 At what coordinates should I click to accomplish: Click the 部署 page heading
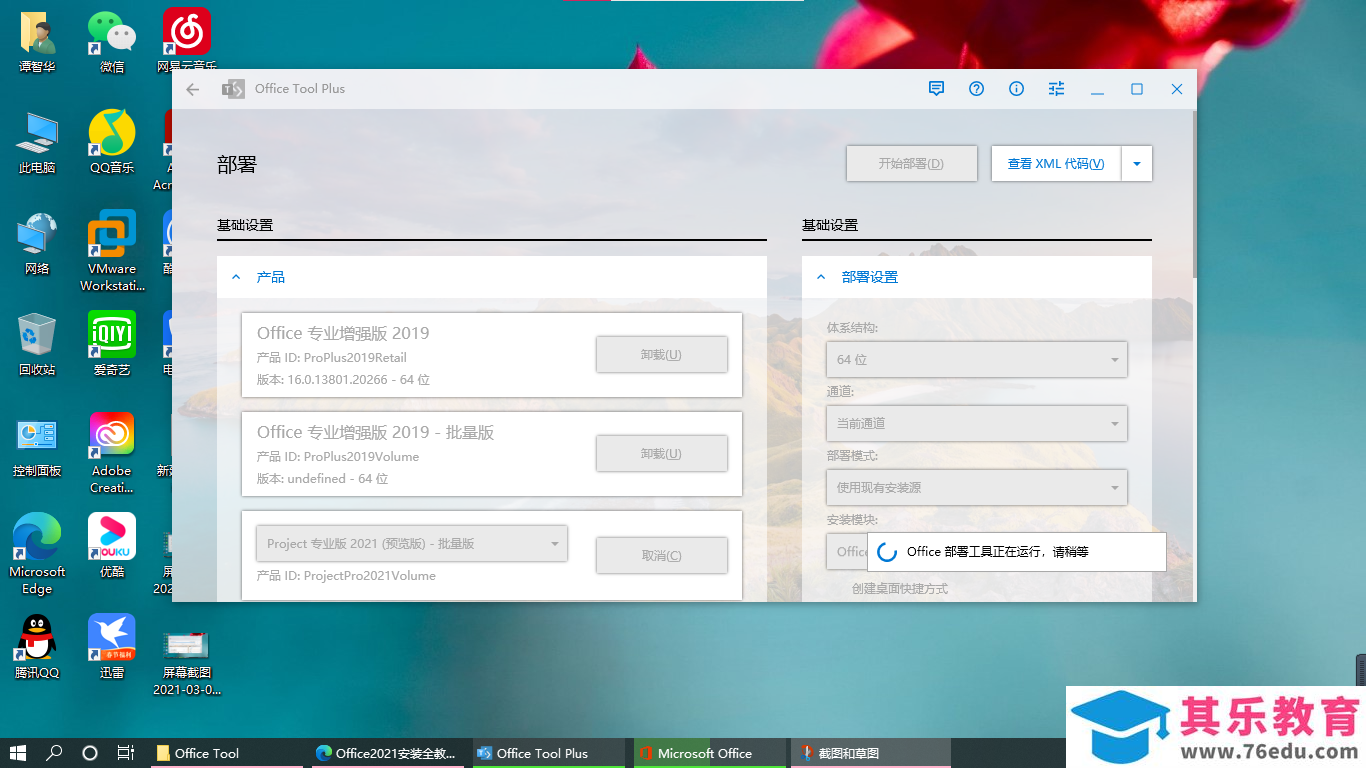[237, 165]
